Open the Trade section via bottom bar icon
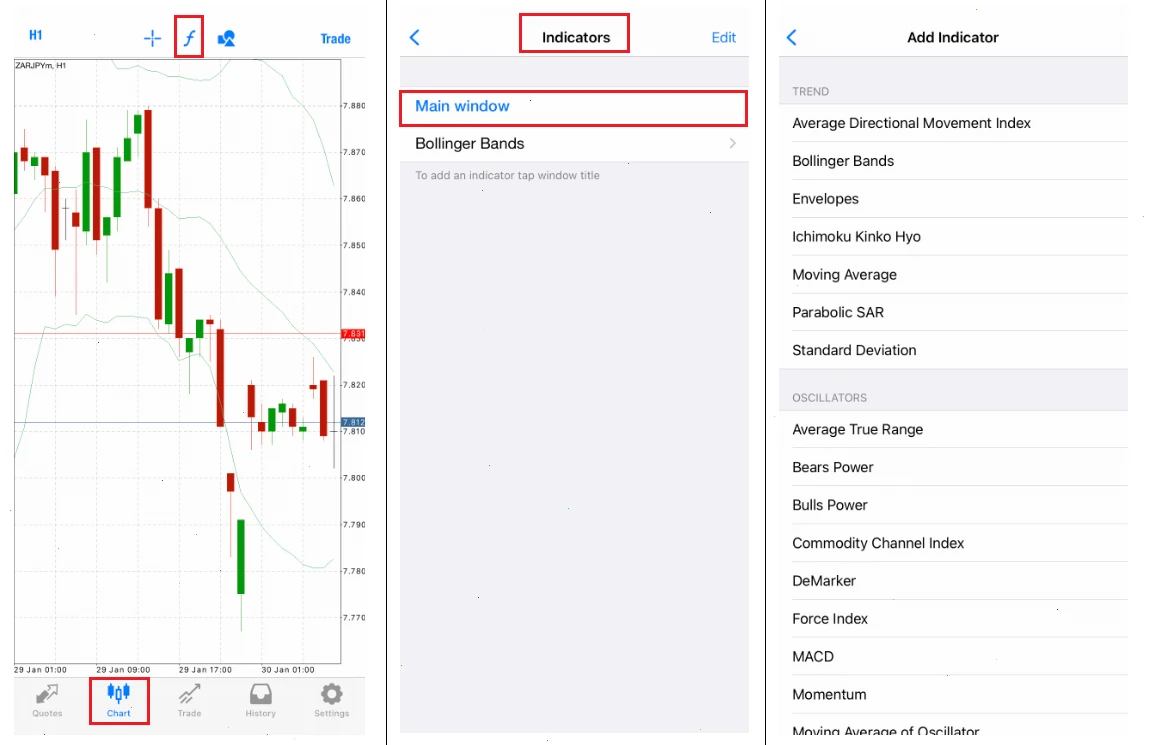This screenshot has height=745, width=1150. point(189,700)
